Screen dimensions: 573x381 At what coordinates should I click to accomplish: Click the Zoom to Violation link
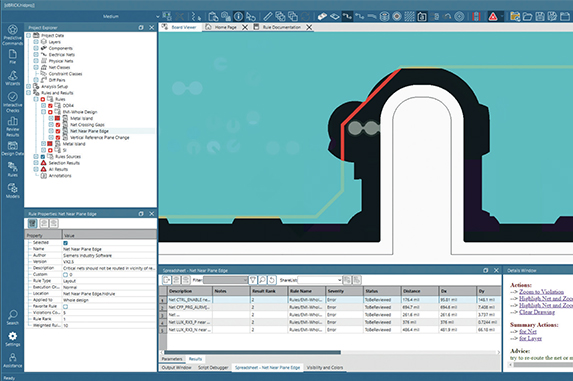(541, 292)
